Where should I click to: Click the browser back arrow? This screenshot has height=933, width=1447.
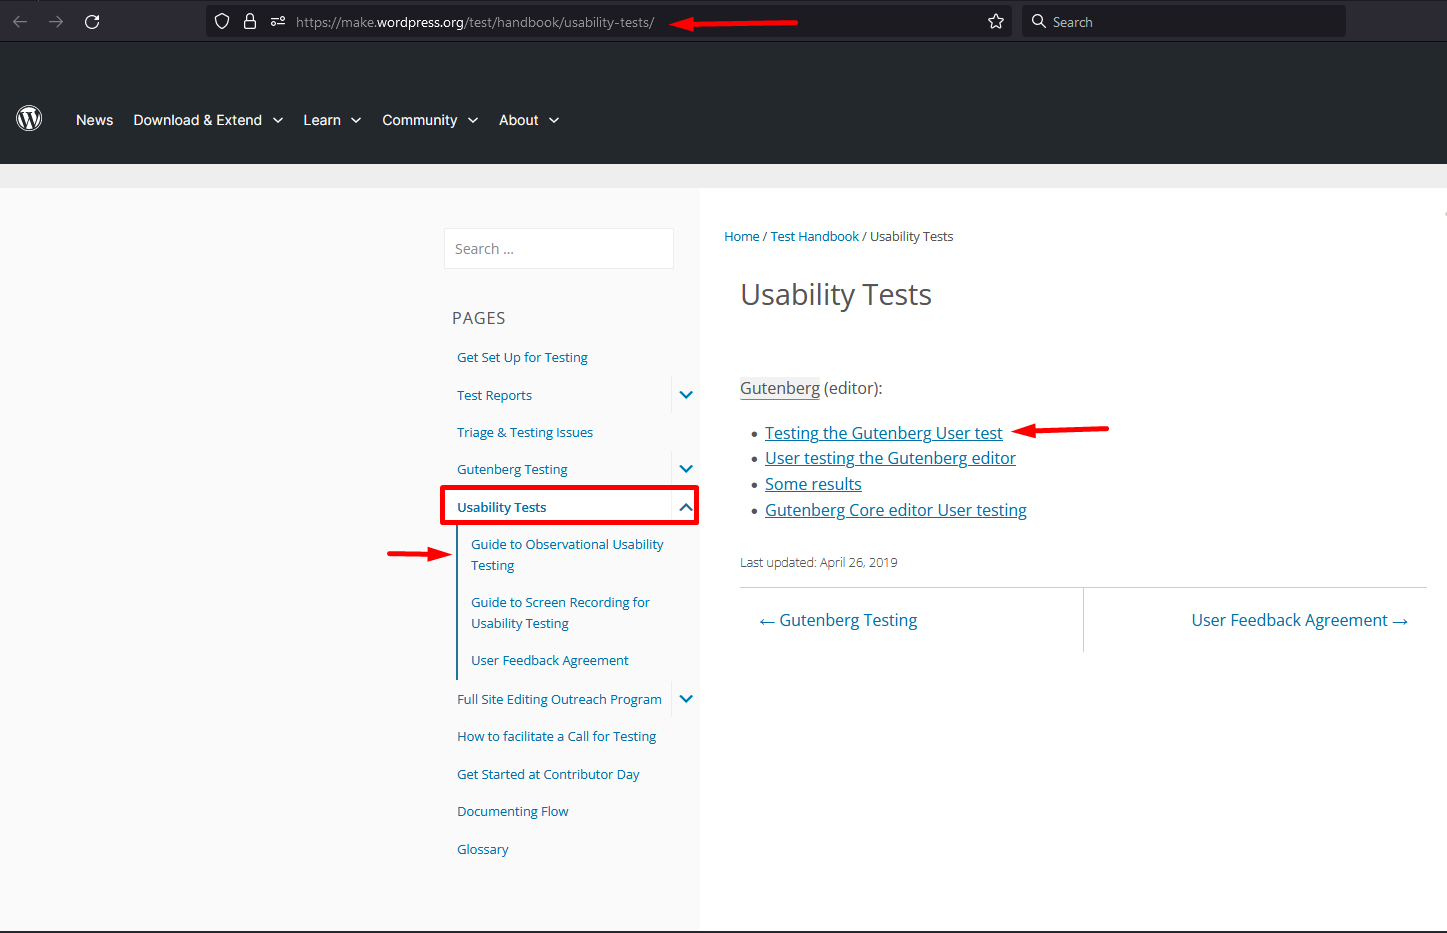20,22
